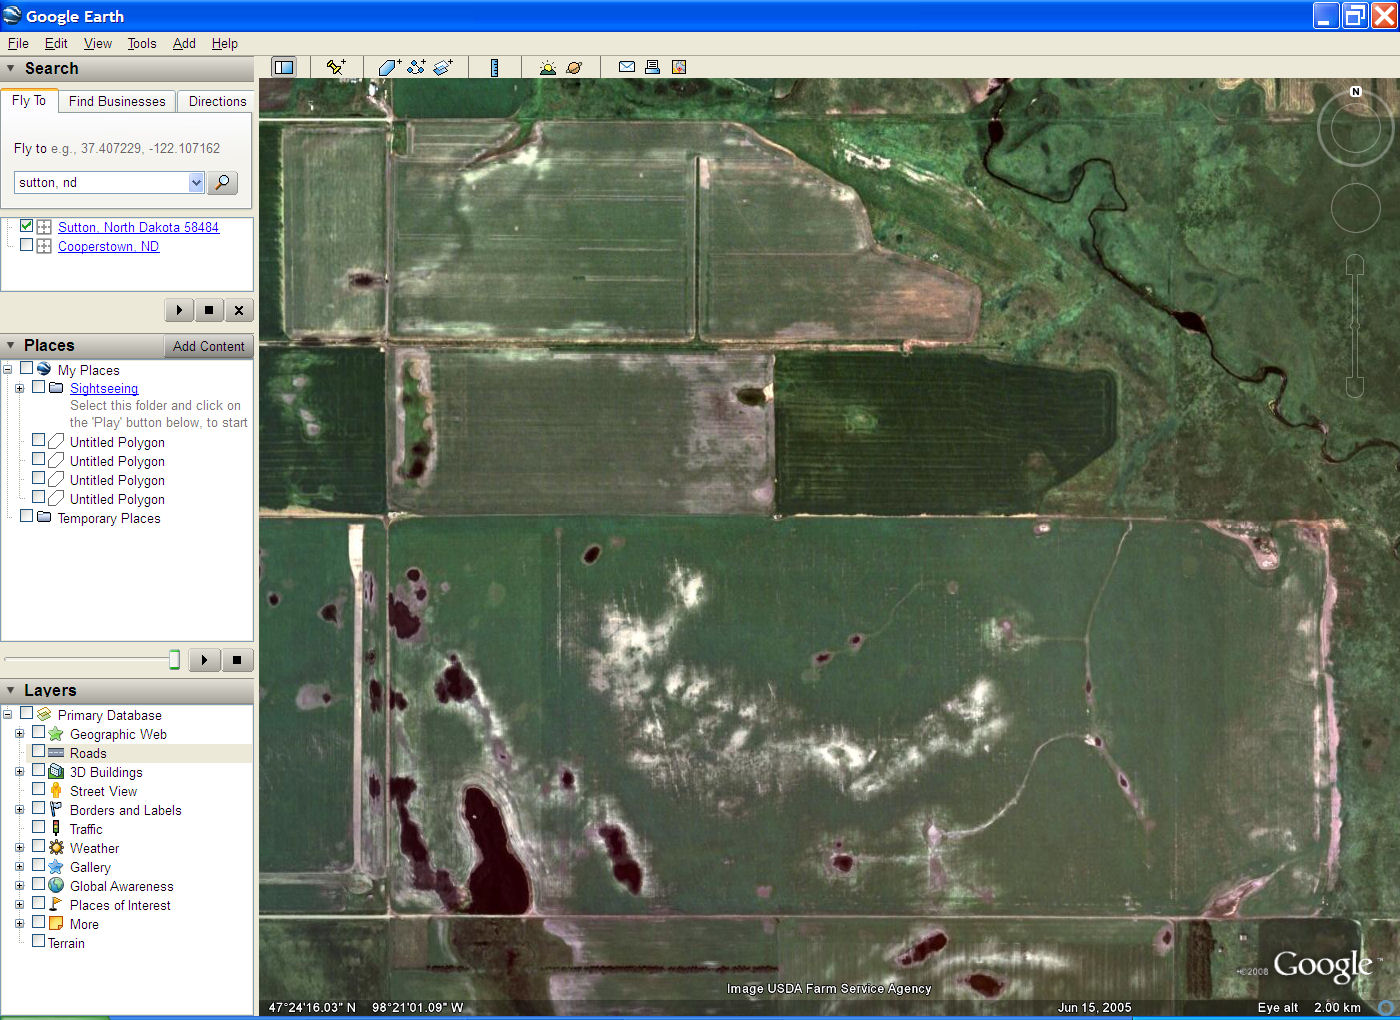Open the Fly To history dropdown
The width and height of the screenshot is (1400, 1020).
pyautogui.click(x=196, y=182)
